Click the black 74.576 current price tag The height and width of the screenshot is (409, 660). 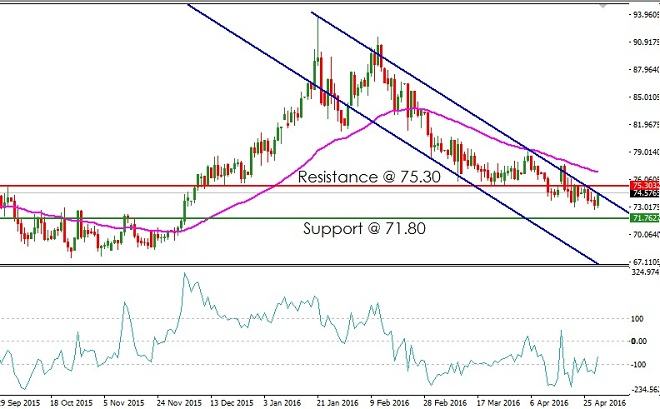[645, 194]
